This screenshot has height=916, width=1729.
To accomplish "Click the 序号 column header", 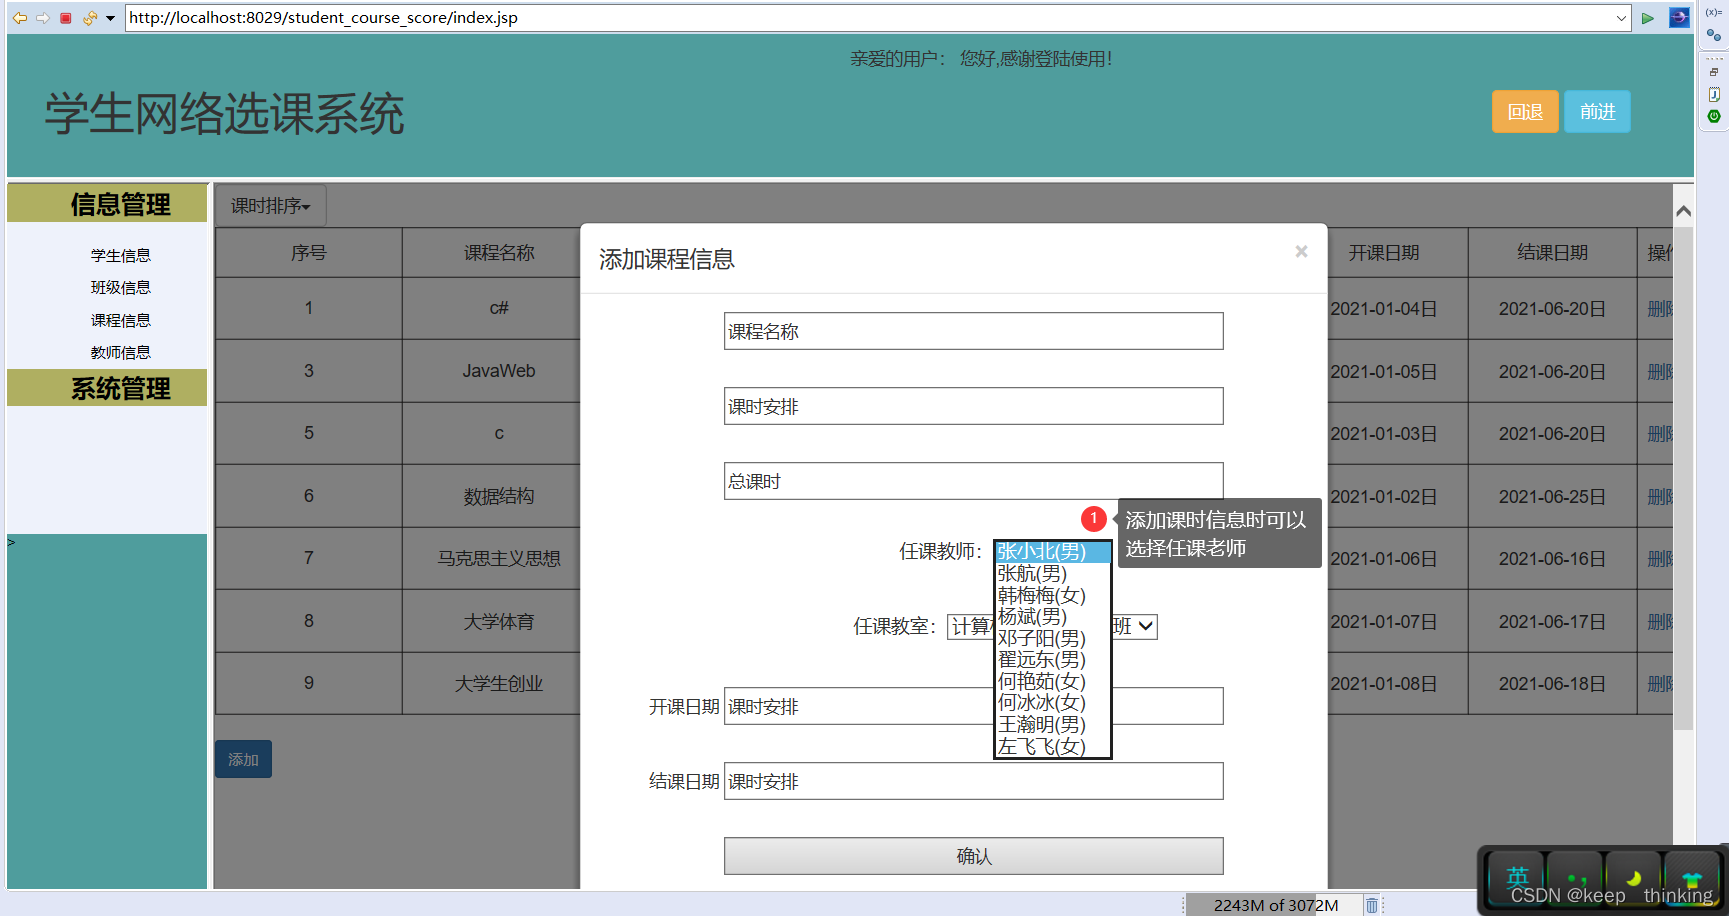I will (308, 253).
